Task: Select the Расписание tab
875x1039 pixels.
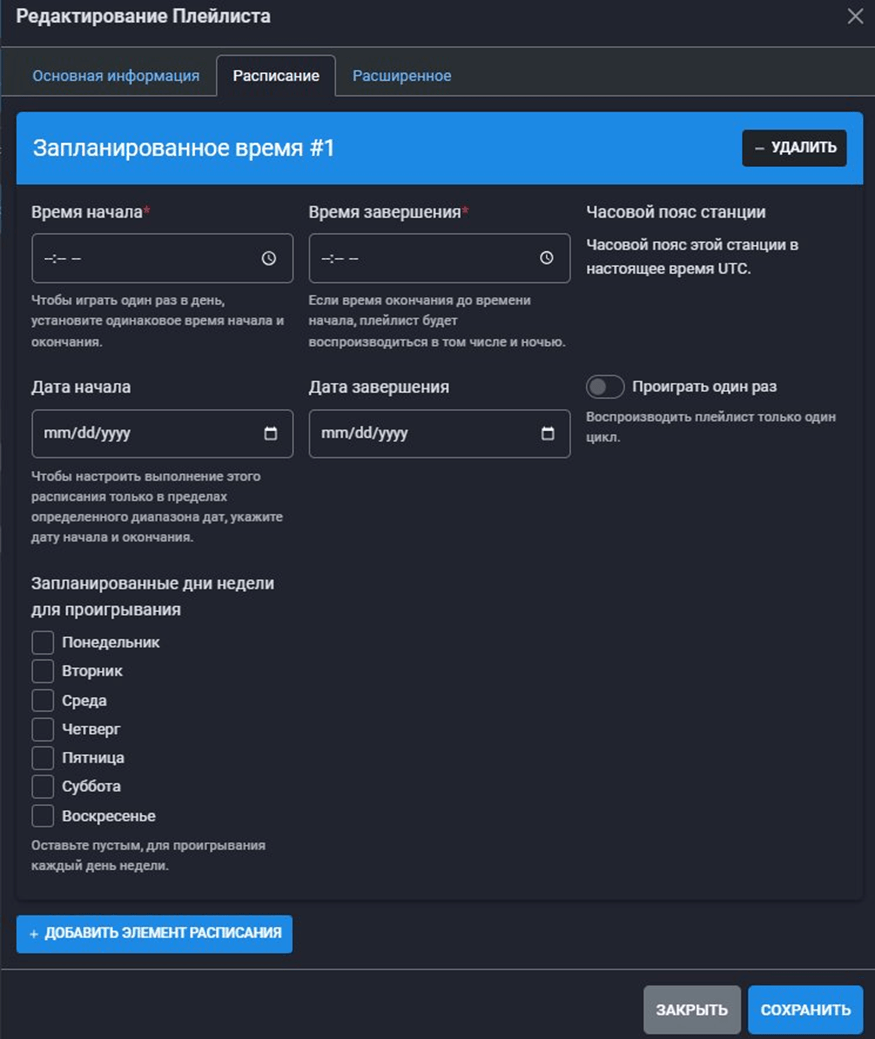Action: 276,76
